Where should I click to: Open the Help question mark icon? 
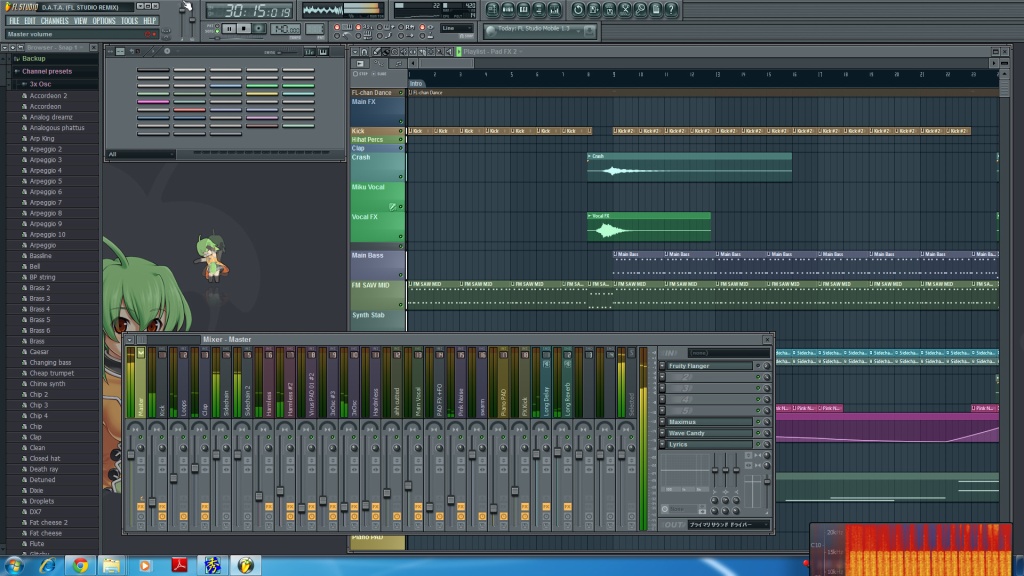click(671, 10)
